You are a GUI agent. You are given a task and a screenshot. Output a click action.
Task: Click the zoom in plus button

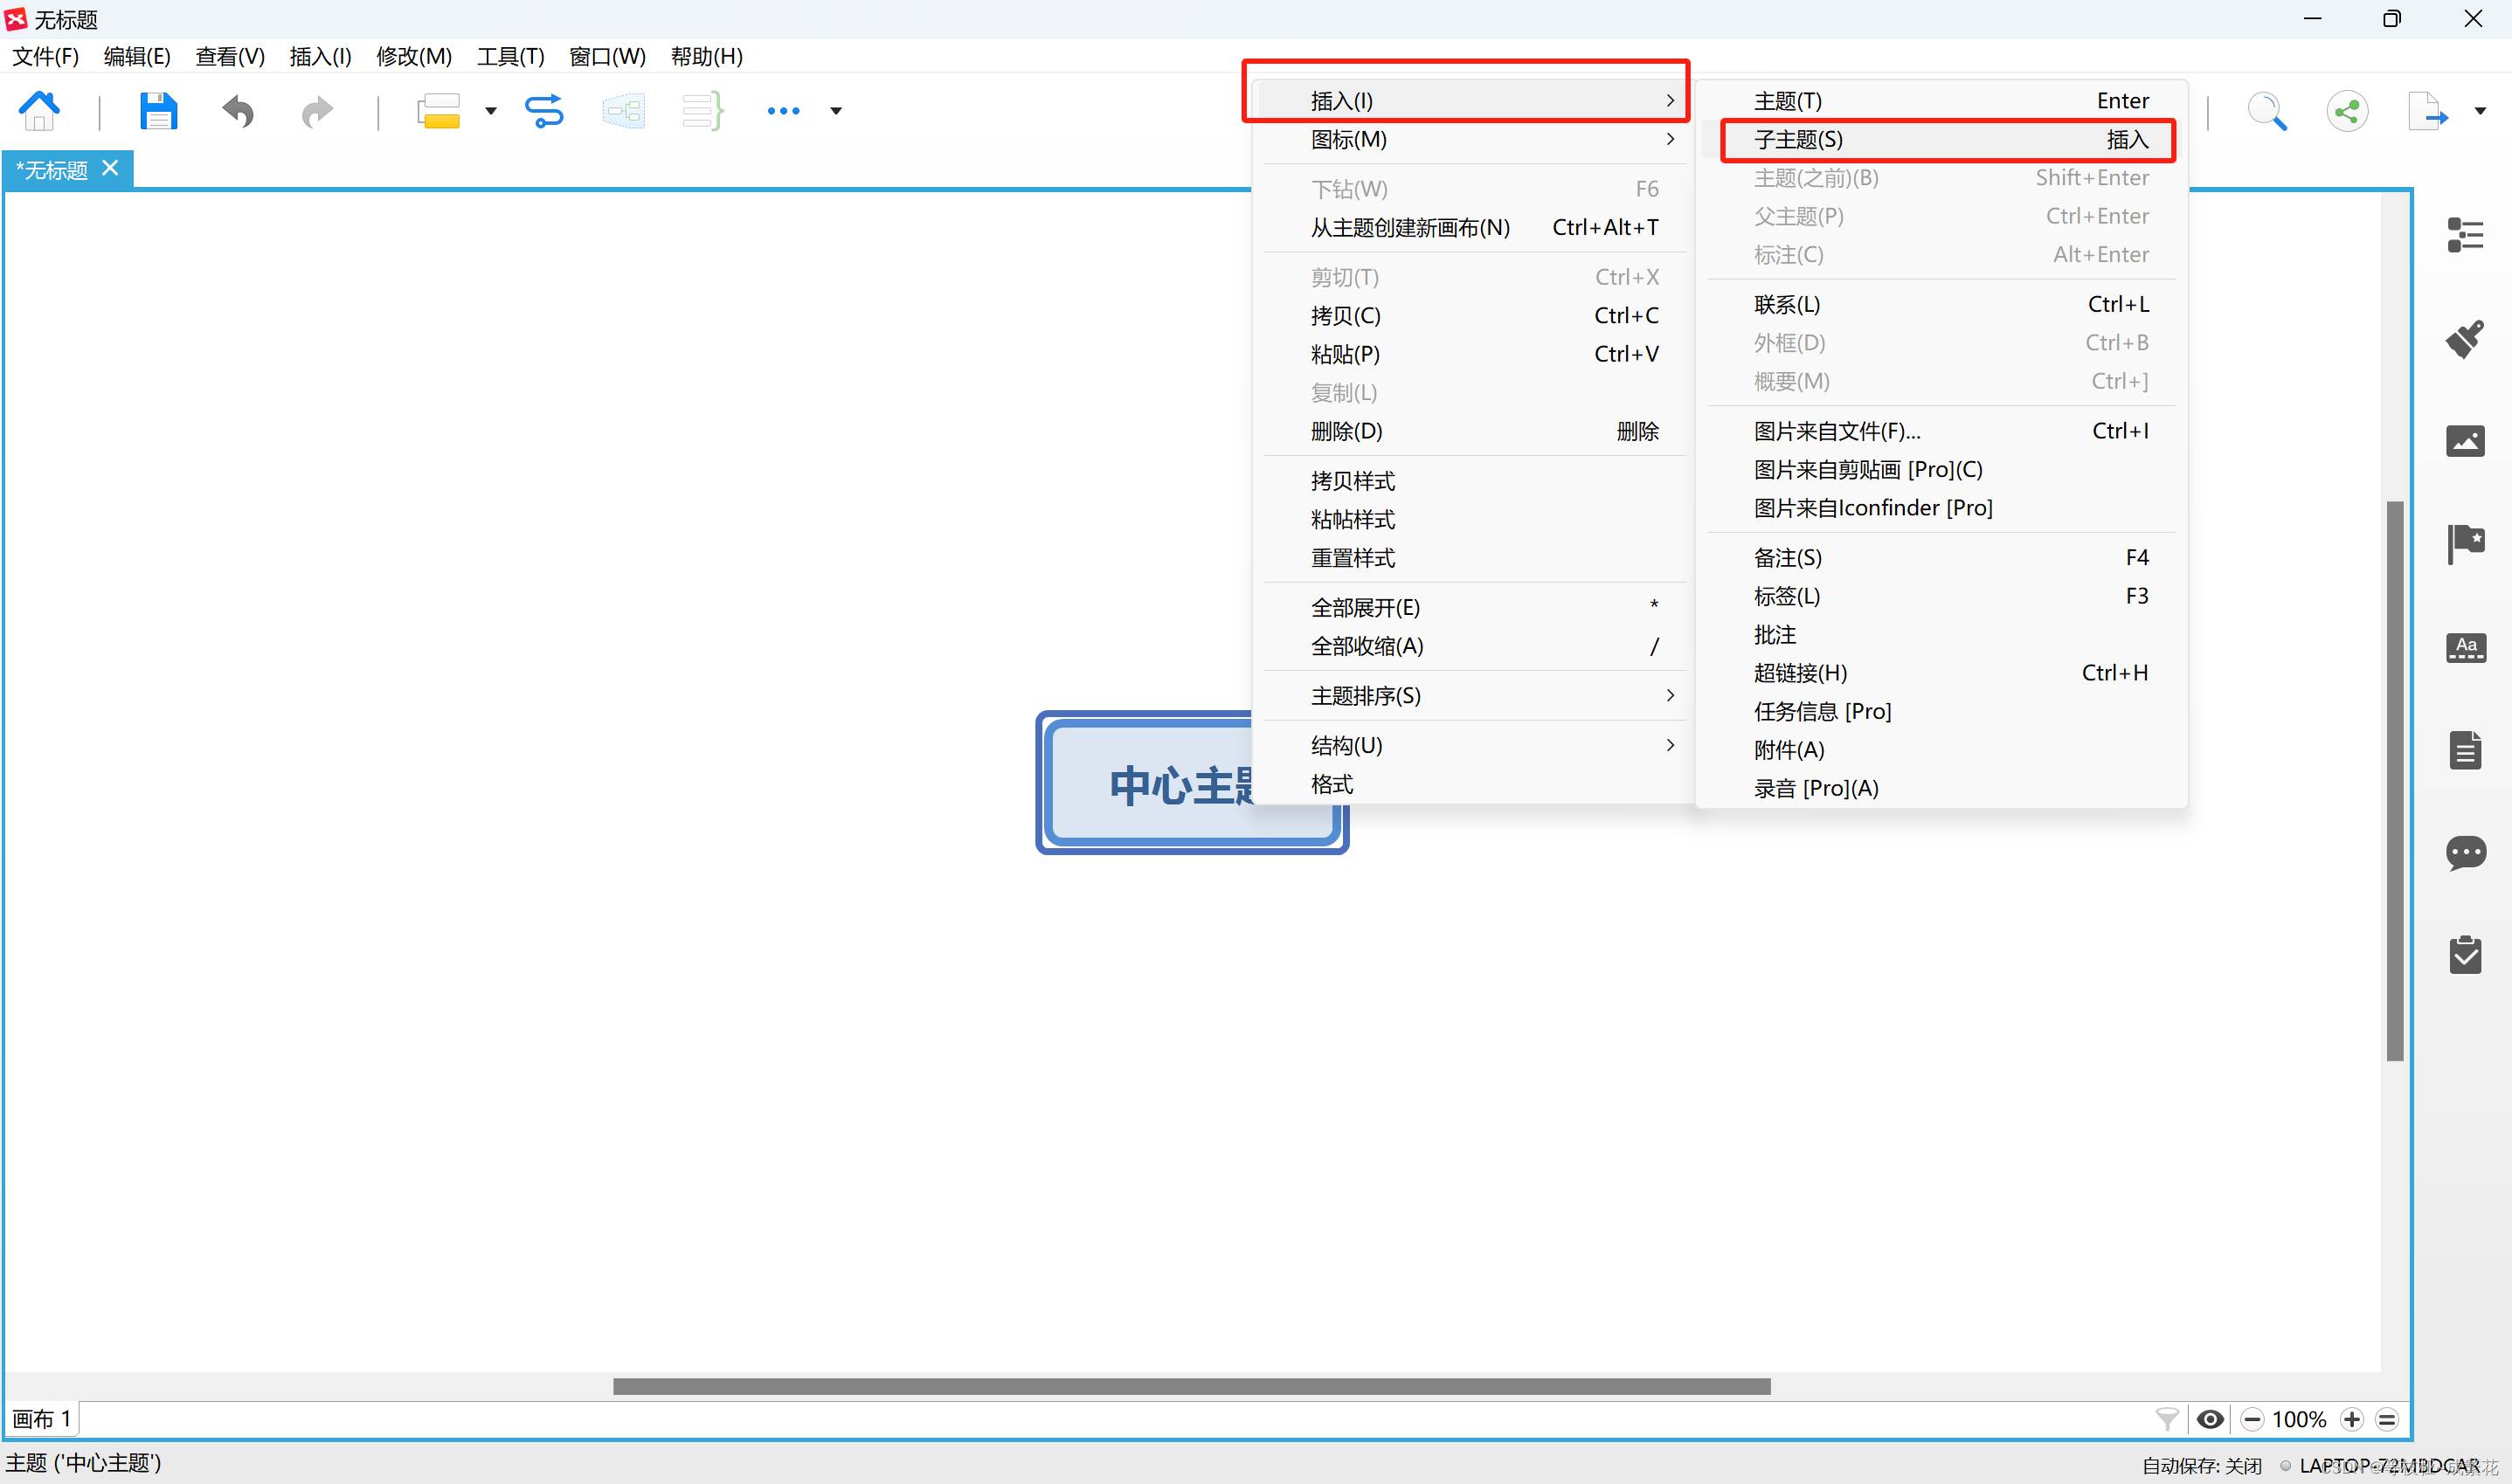[2352, 1419]
